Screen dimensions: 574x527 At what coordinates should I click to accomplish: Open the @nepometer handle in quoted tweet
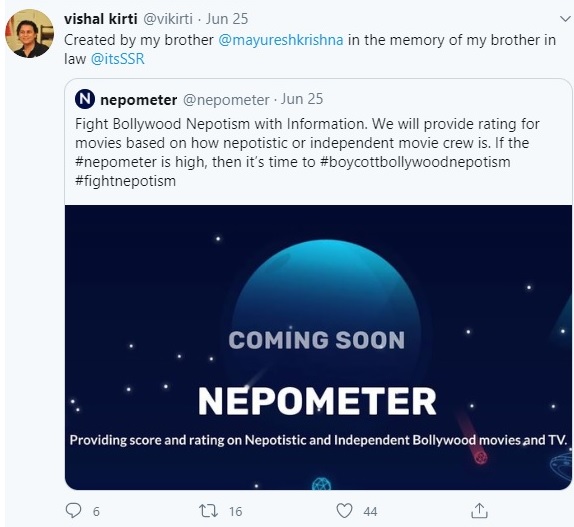pos(226,100)
